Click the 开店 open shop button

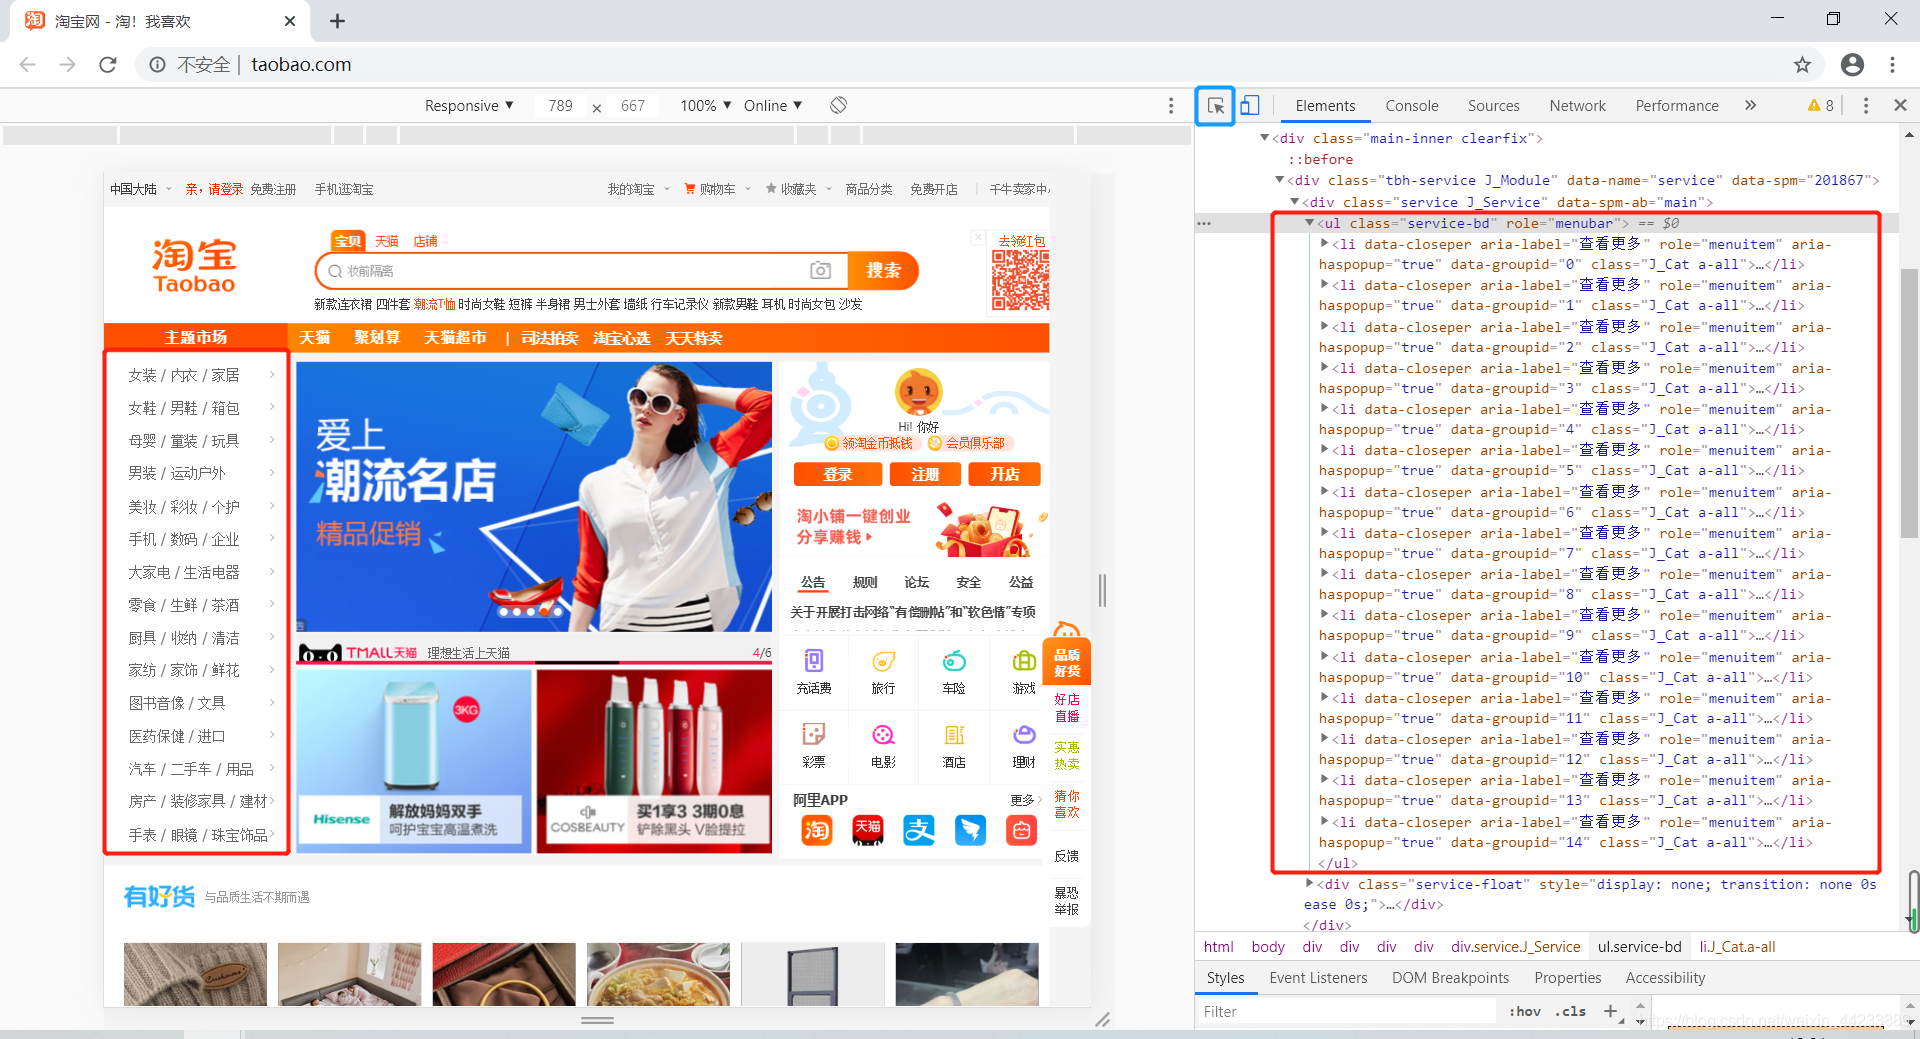pos(1004,474)
